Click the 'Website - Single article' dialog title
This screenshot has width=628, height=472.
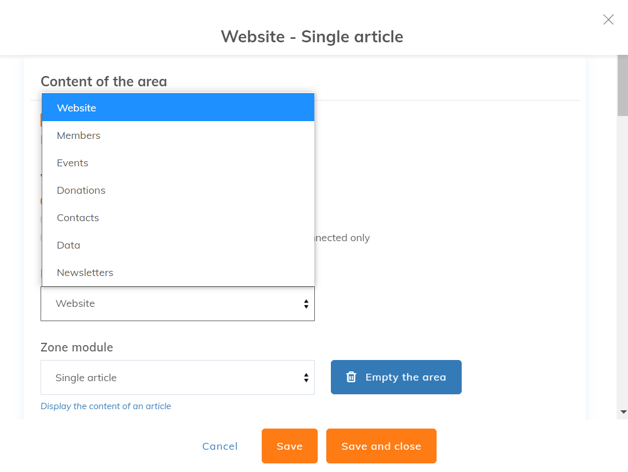312,37
